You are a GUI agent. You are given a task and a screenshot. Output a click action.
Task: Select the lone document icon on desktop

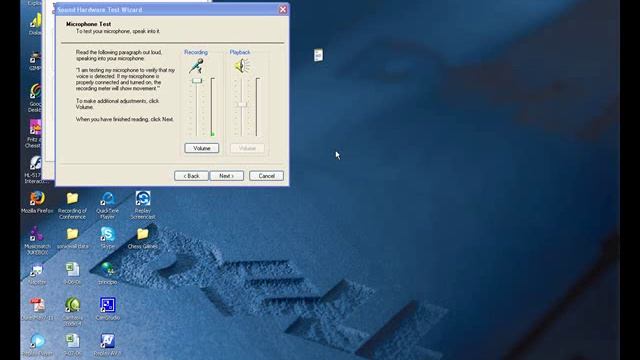[318, 55]
